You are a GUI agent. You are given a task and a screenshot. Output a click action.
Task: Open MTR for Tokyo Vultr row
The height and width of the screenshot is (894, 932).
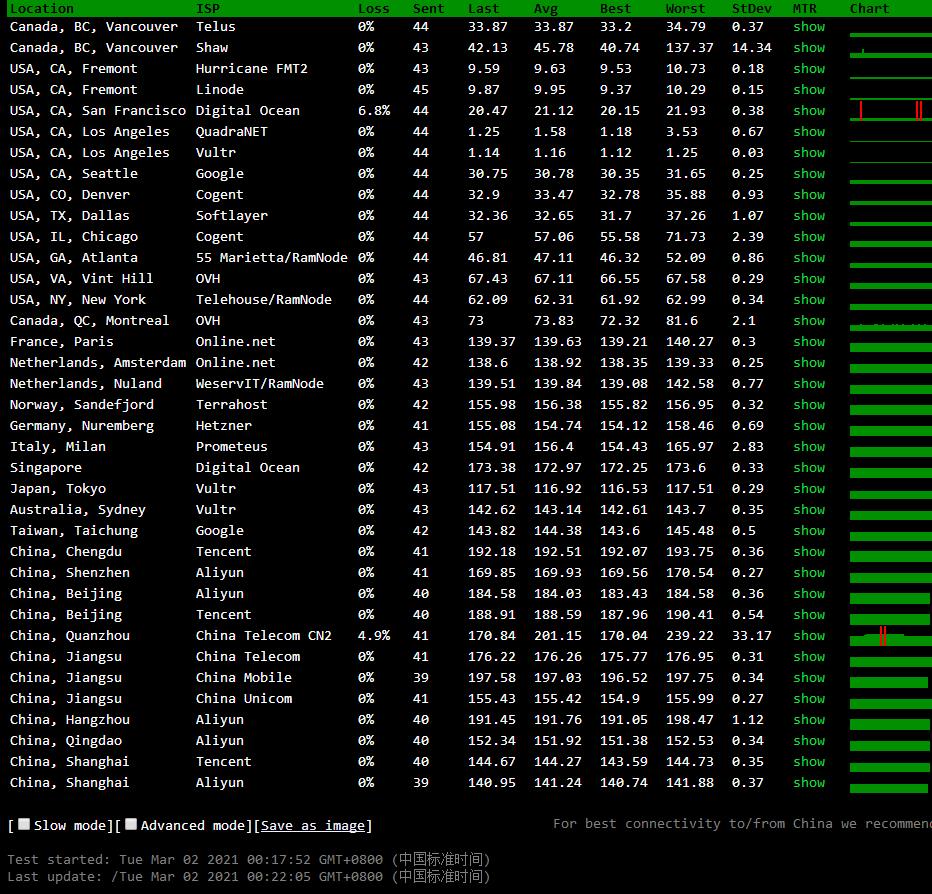point(808,489)
